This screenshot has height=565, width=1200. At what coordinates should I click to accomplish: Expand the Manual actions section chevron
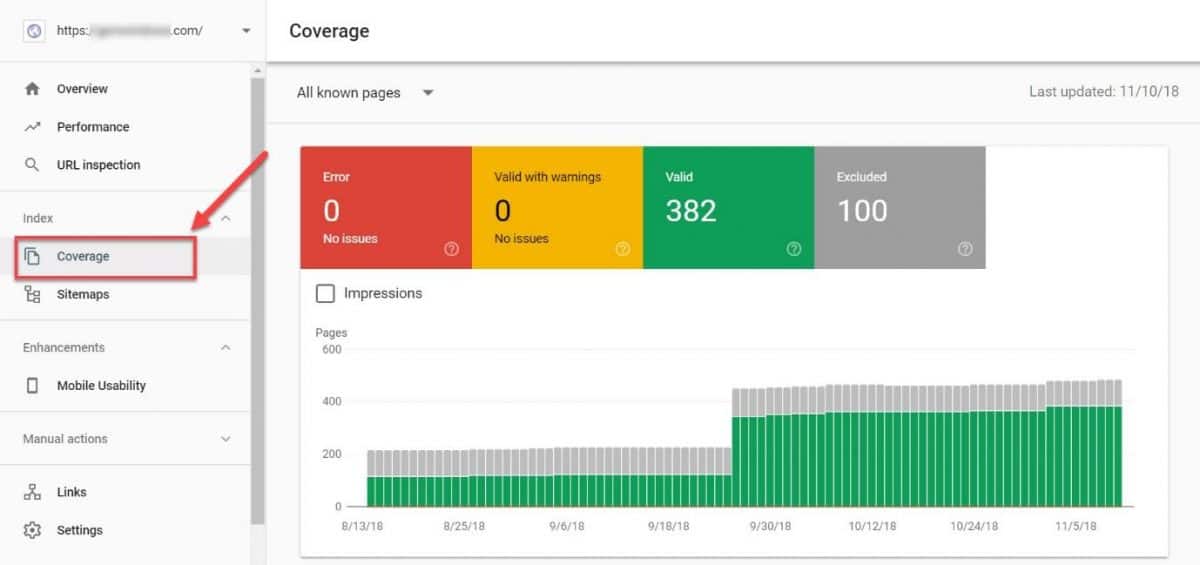point(226,439)
